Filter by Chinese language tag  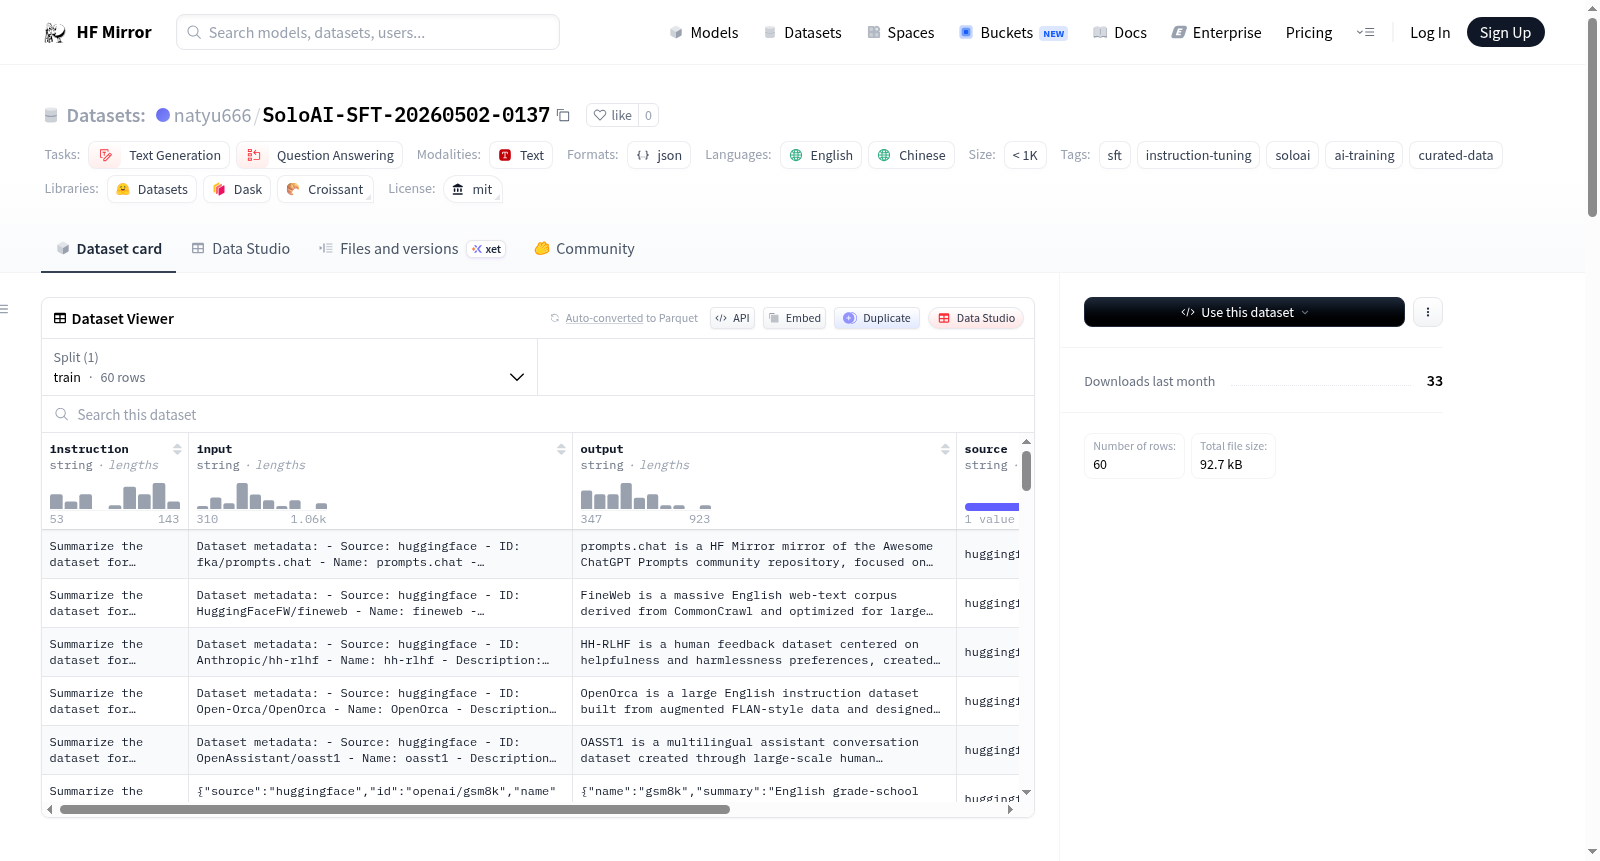coord(911,155)
